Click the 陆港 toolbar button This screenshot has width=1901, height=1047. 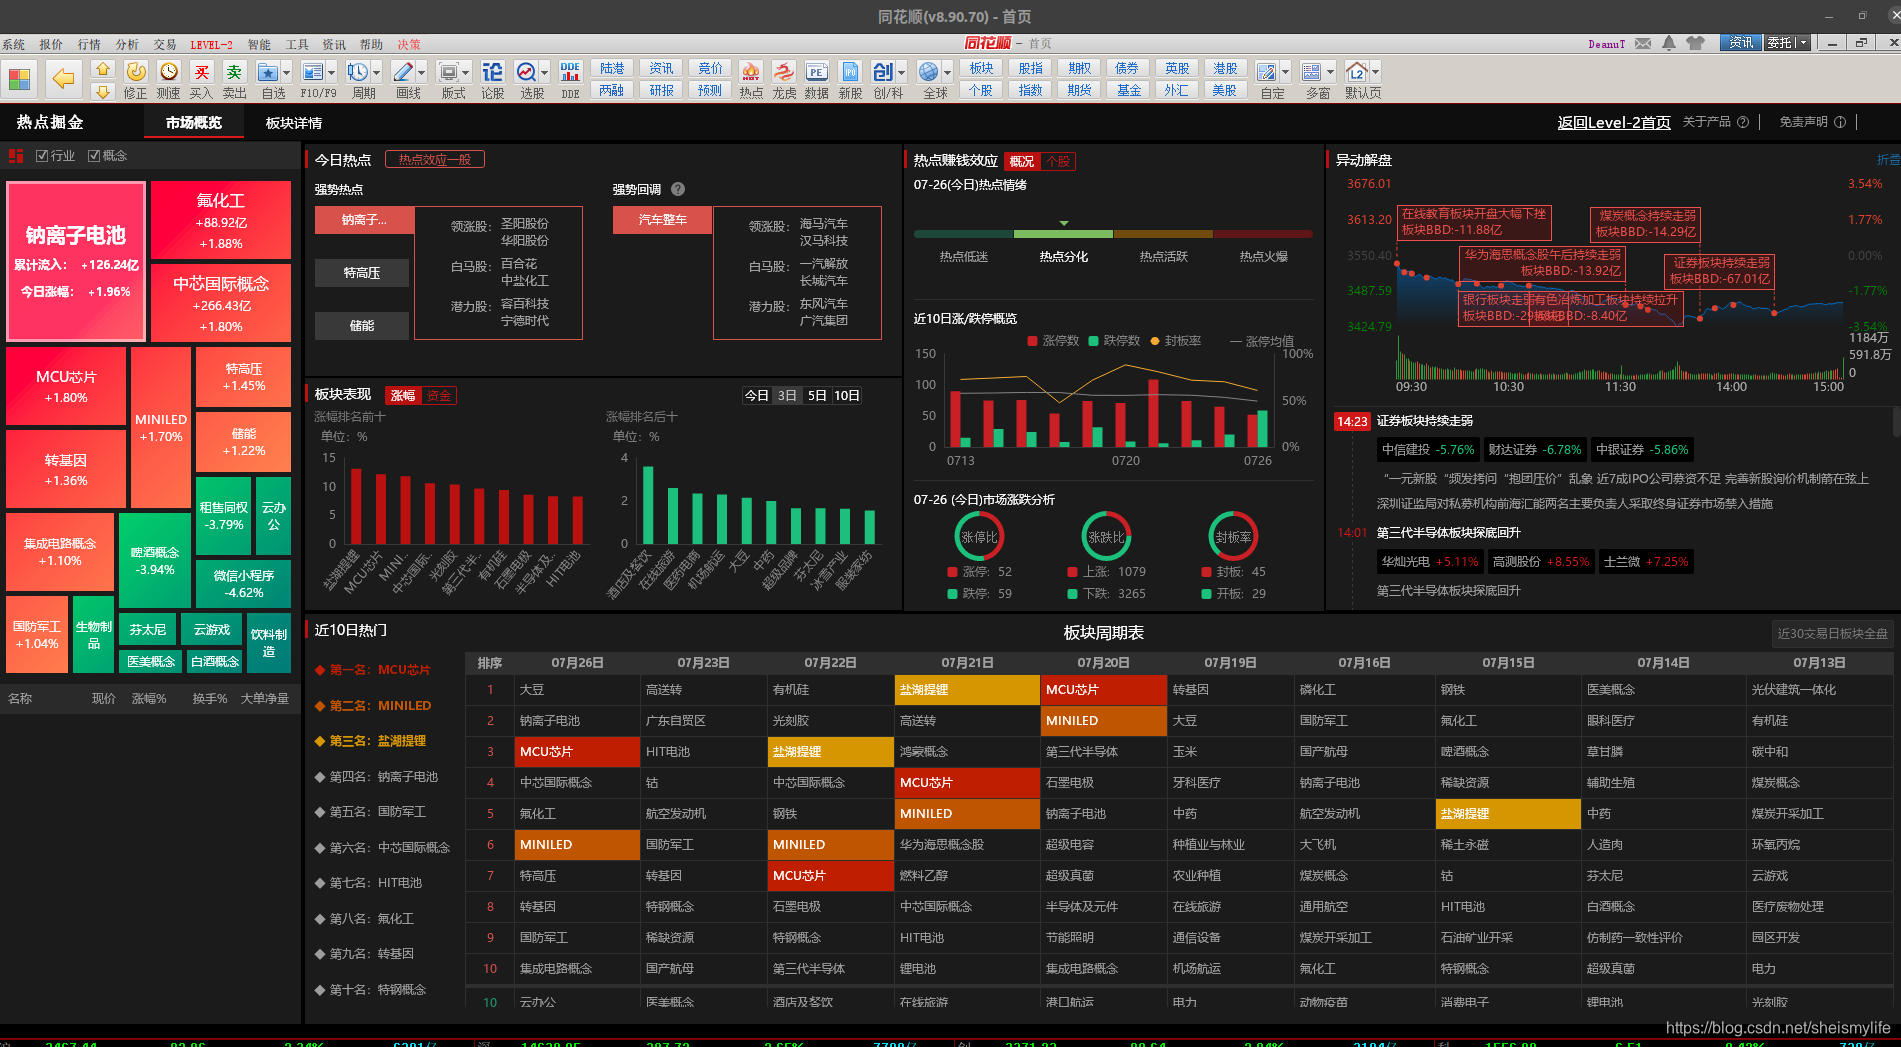tap(612, 68)
